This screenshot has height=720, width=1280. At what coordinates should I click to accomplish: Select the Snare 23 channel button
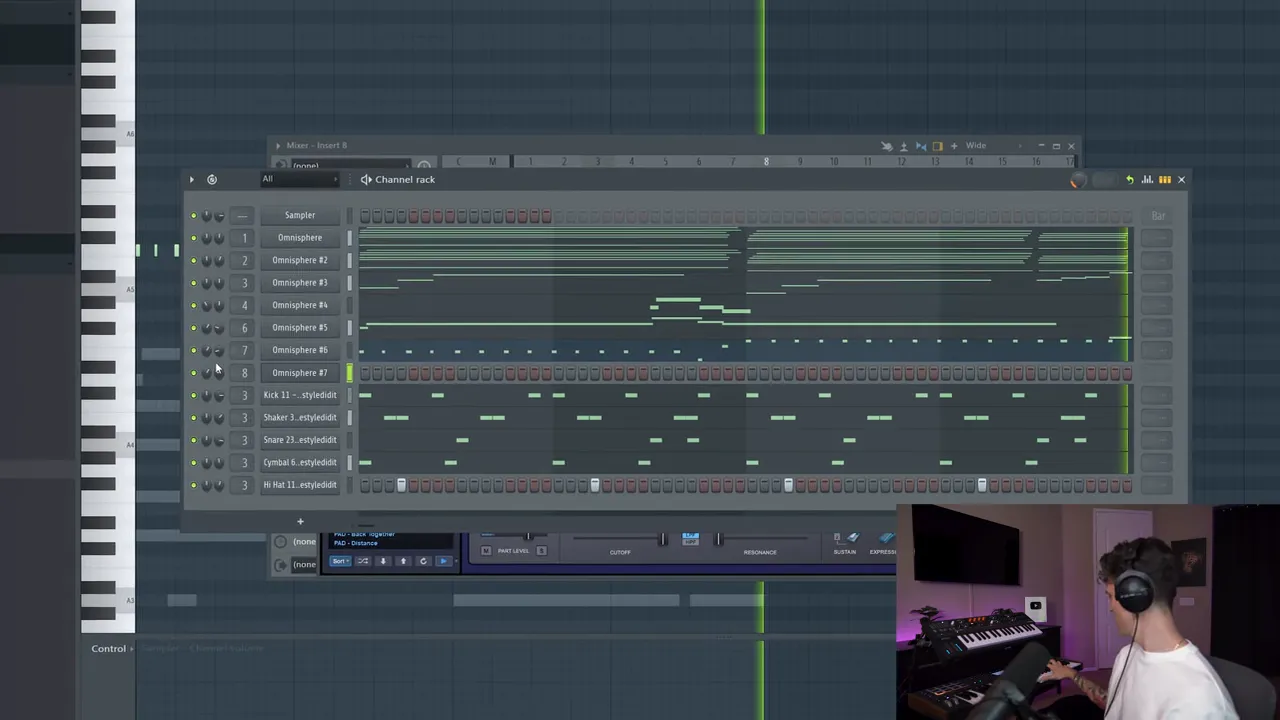point(300,440)
